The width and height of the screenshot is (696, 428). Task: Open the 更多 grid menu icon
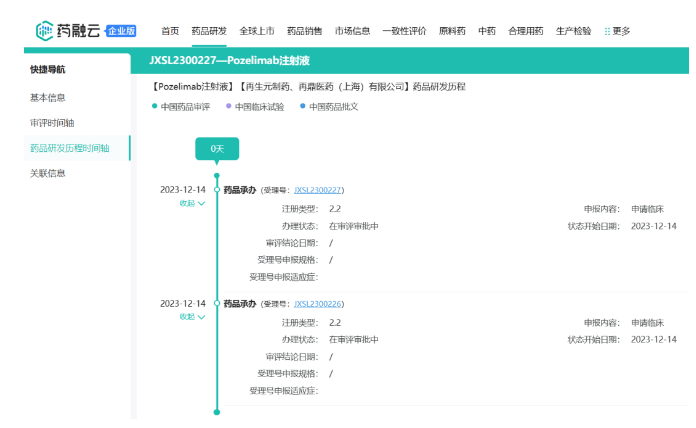click(x=607, y=31)
